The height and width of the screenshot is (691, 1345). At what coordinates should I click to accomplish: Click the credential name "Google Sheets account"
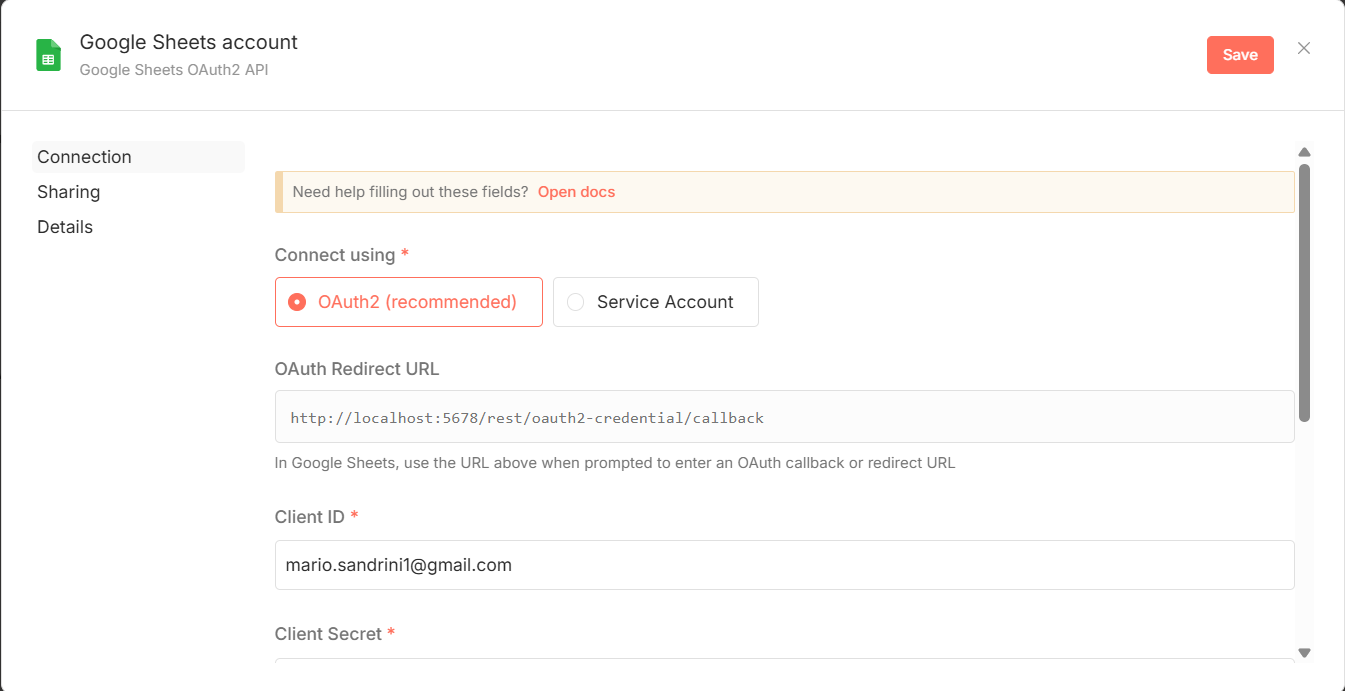(x=189, y=42)
